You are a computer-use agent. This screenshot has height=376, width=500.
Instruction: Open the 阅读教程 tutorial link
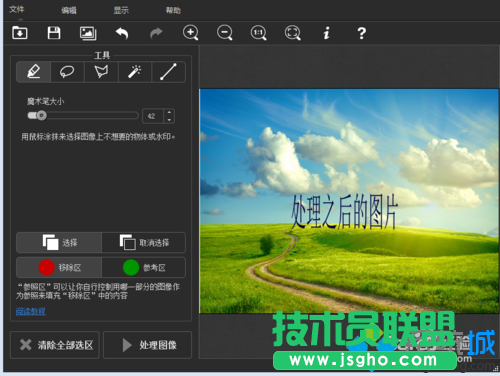[31, 311]
